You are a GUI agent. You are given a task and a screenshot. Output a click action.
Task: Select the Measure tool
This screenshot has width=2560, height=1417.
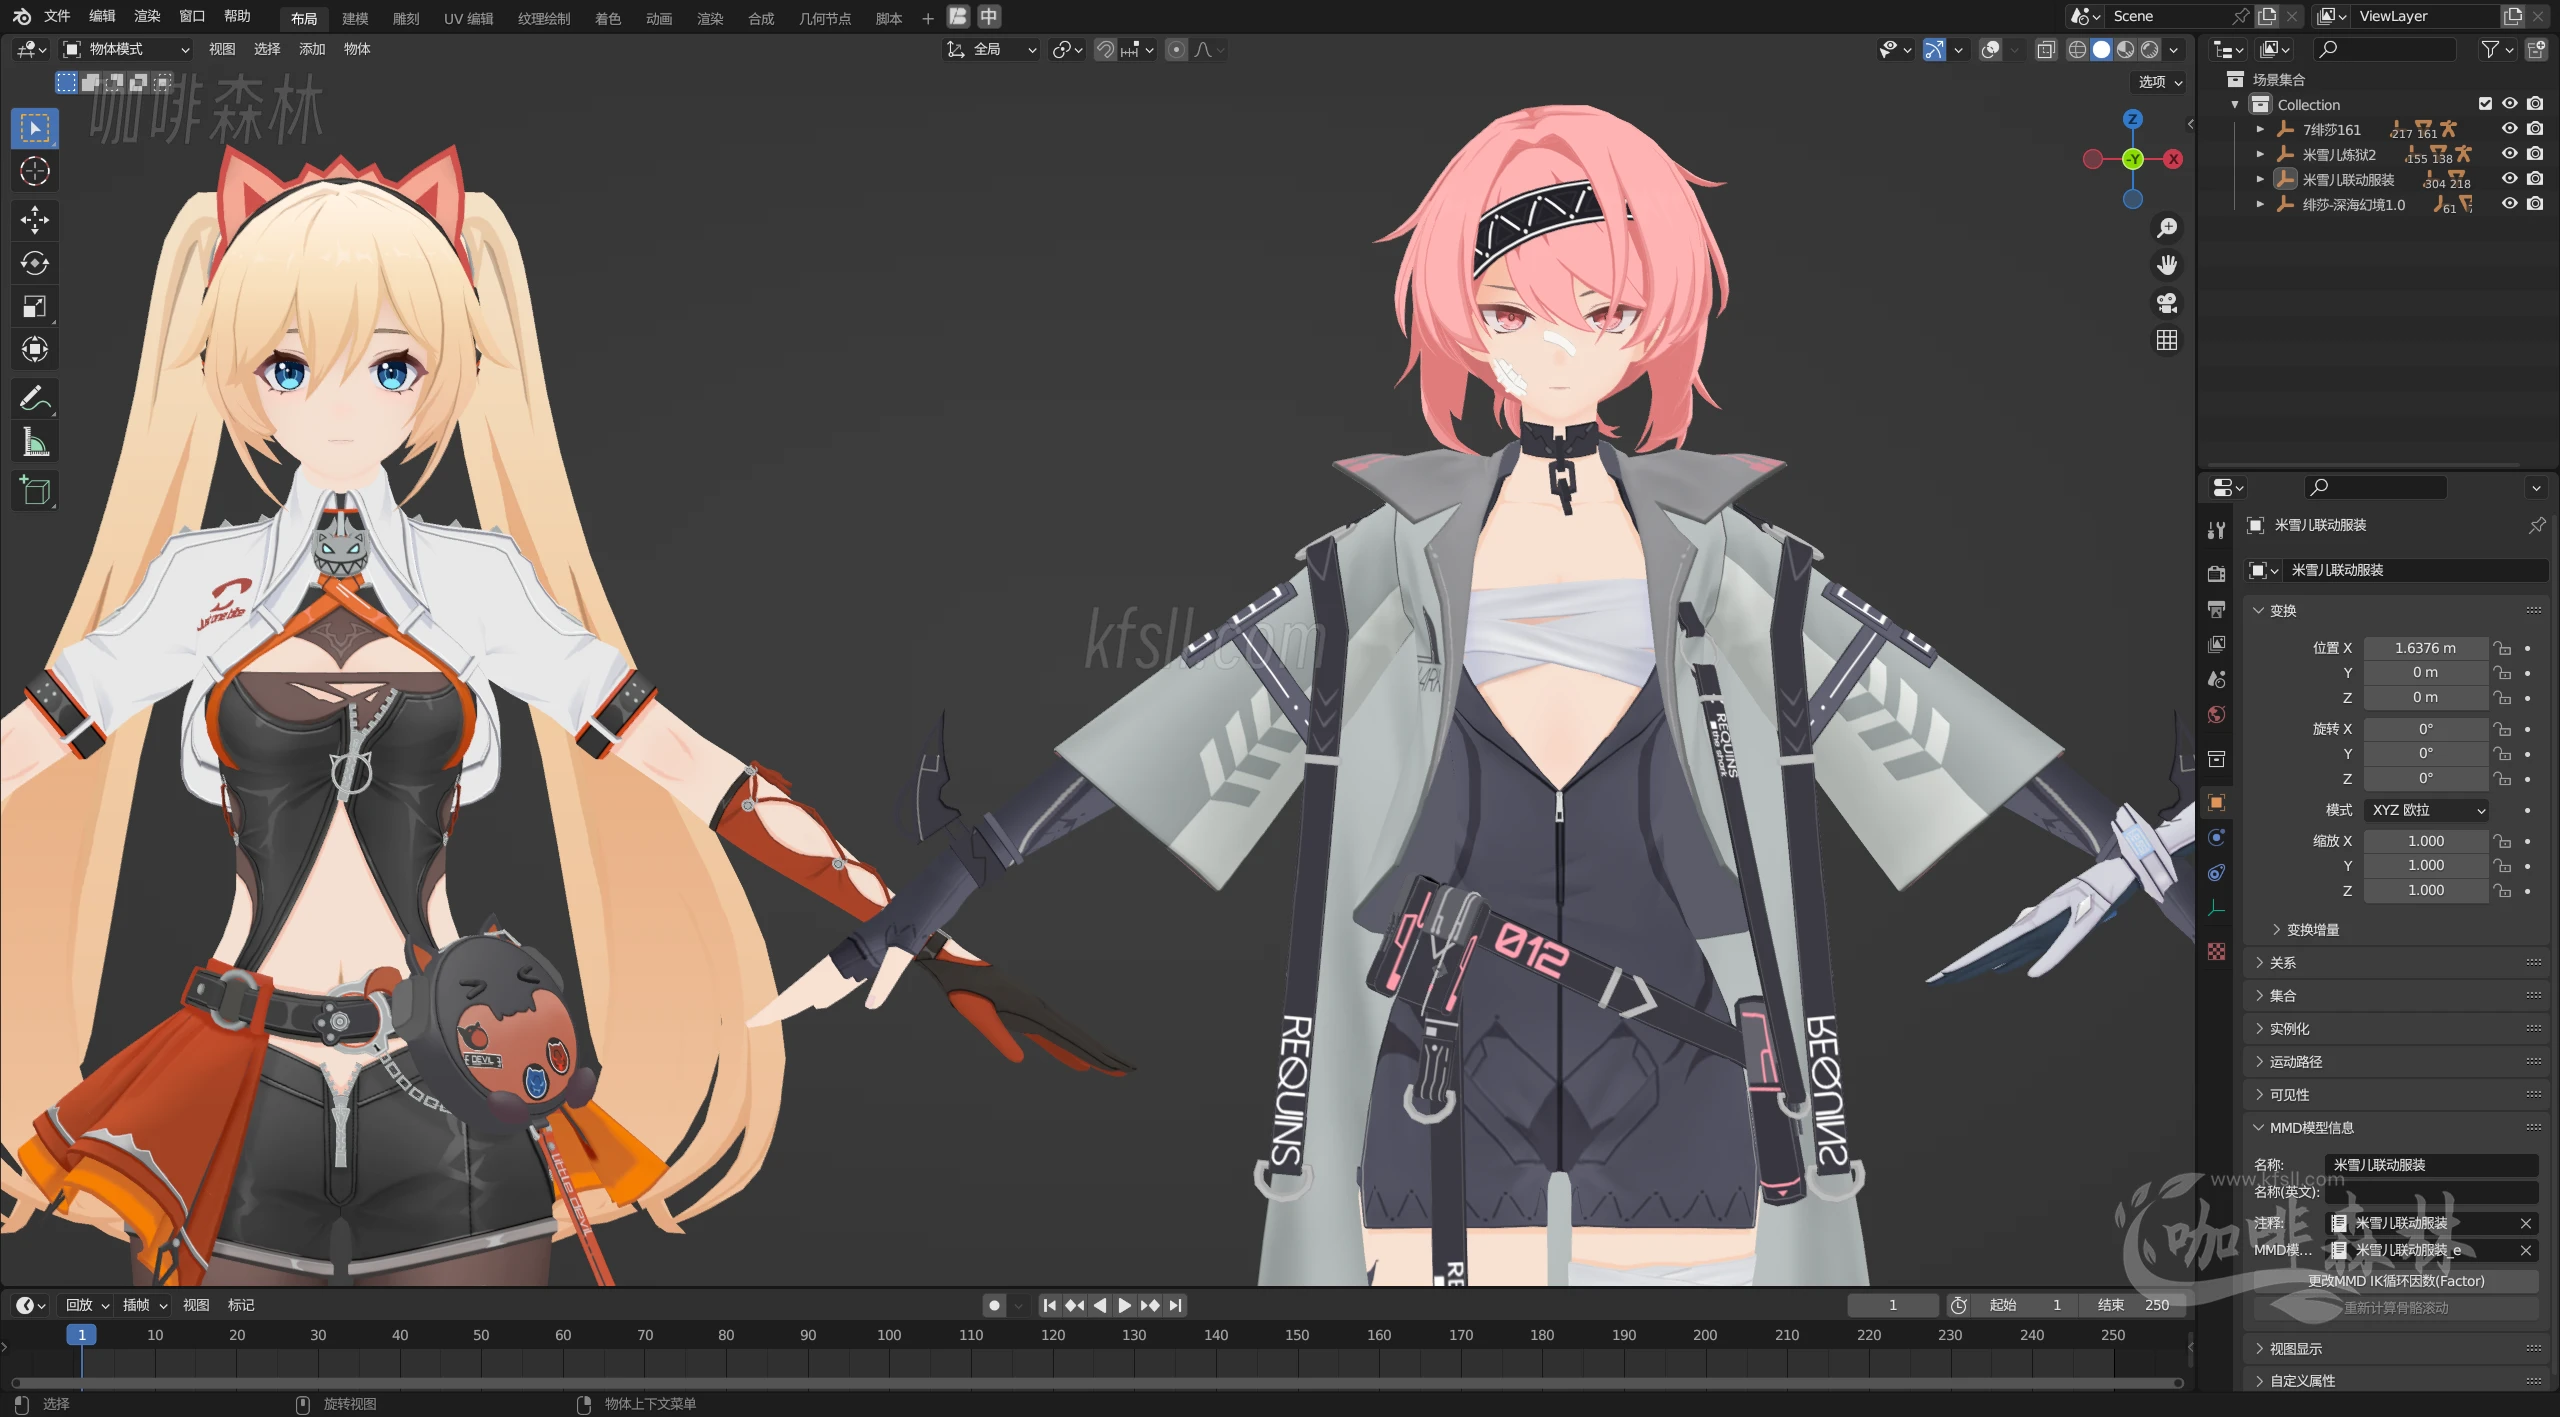pos(35,442)
